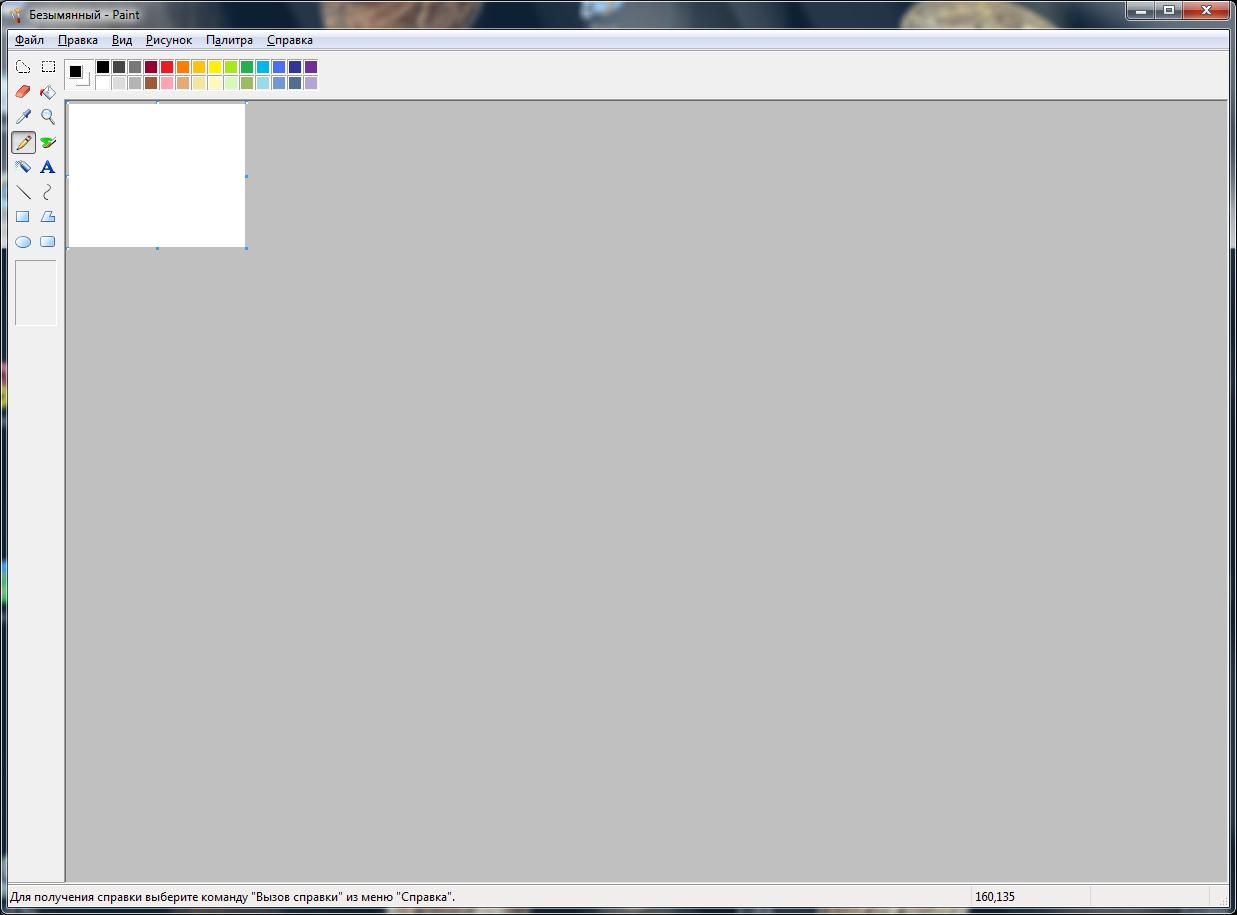Viewport: 1237px width, 915px height.
Task: Click the right-middle canvas resize handle
Action: click(247, 176)
